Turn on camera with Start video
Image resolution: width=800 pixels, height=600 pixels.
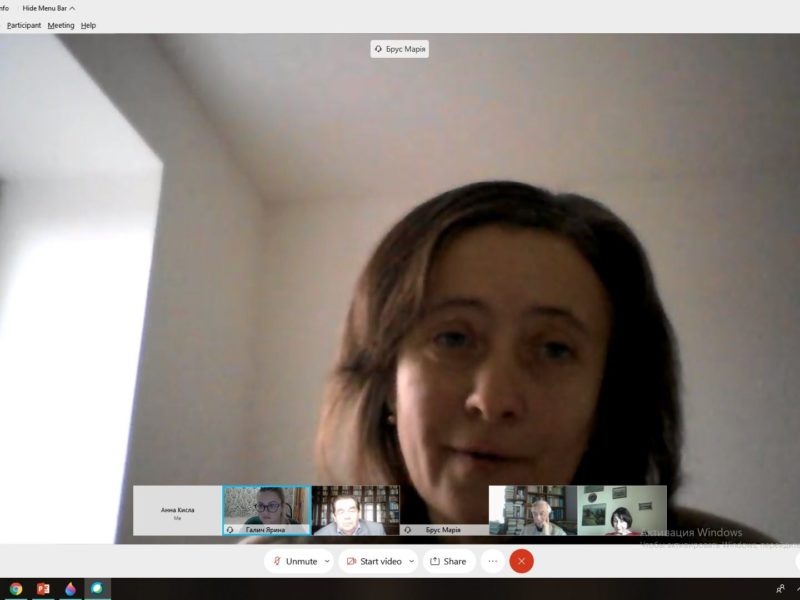374,561
